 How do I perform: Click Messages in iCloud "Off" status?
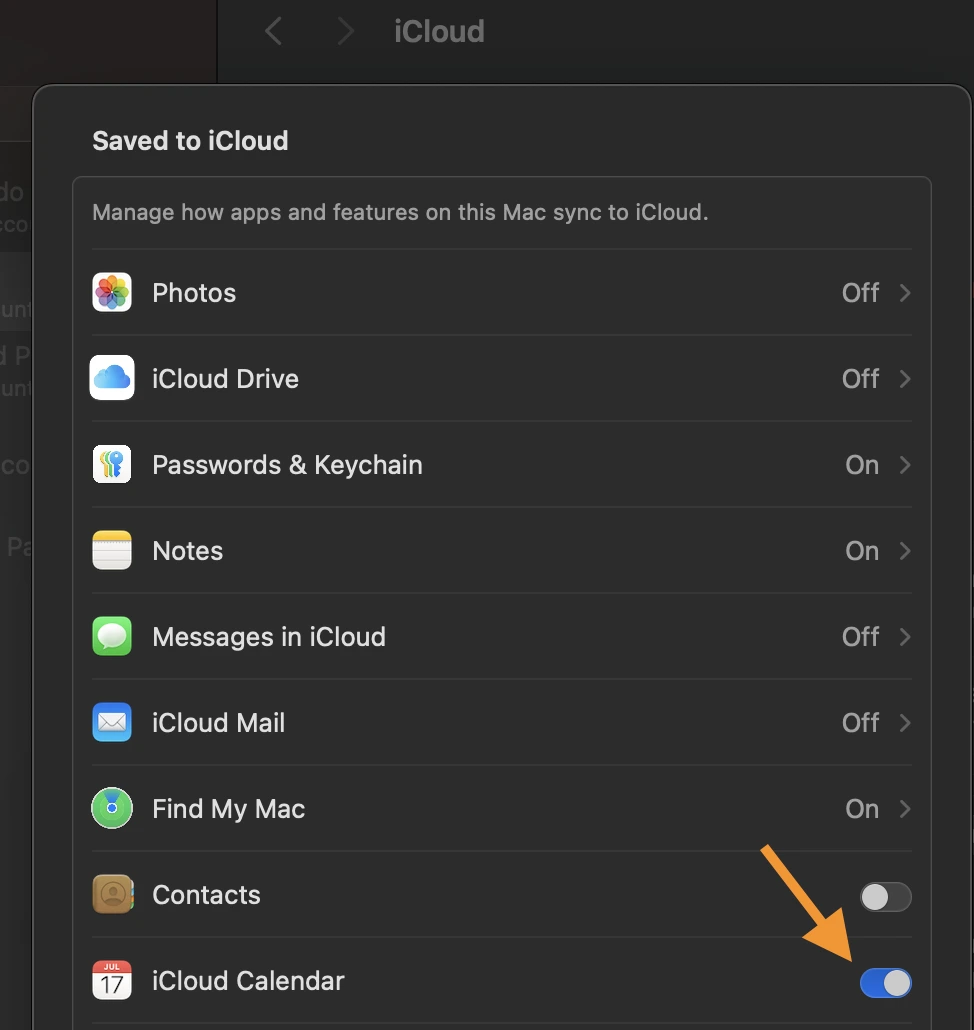tap(860, 637)
